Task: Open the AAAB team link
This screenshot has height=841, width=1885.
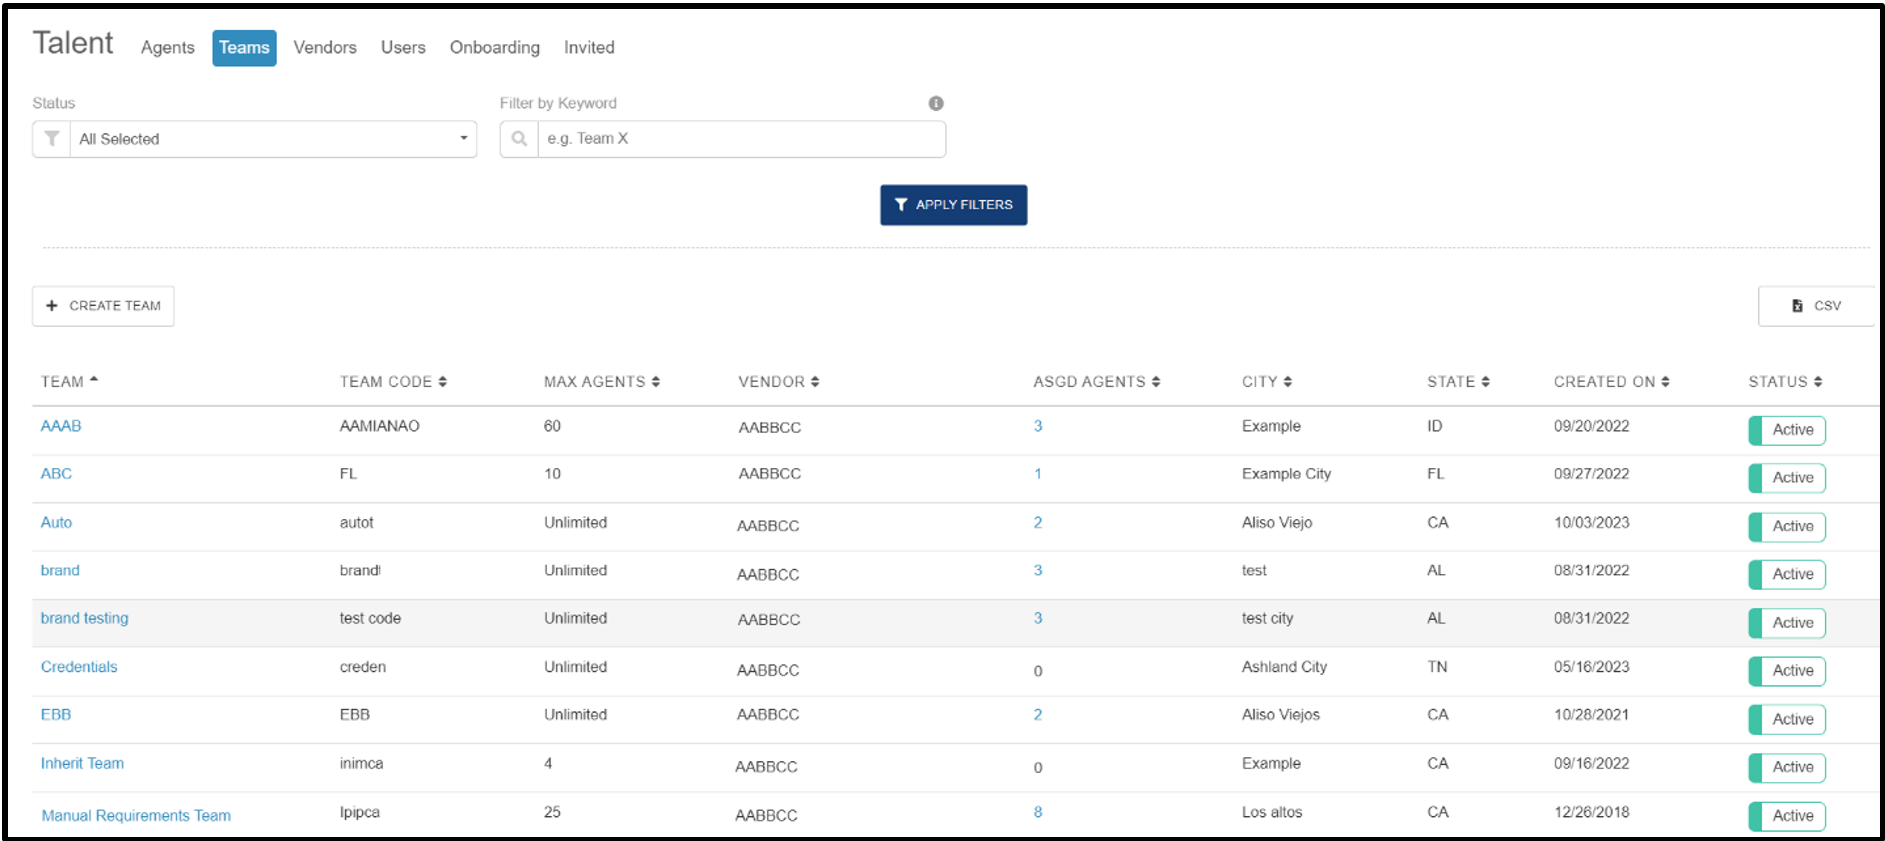Action: 61,426
